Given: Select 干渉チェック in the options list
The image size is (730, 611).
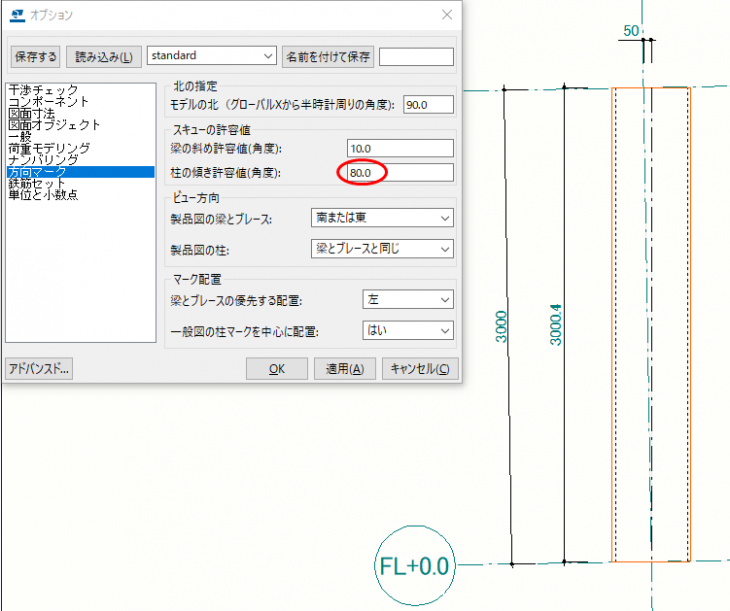Looking at the screenshot, I should (x=43, y=89).
